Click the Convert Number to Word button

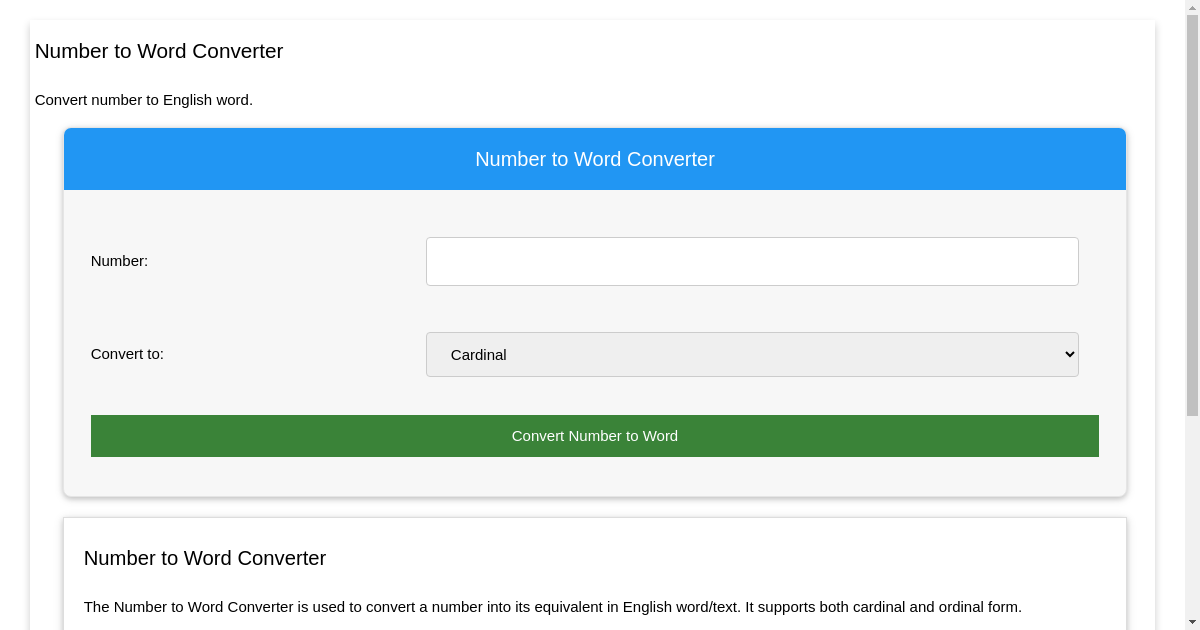click(594, 435)
